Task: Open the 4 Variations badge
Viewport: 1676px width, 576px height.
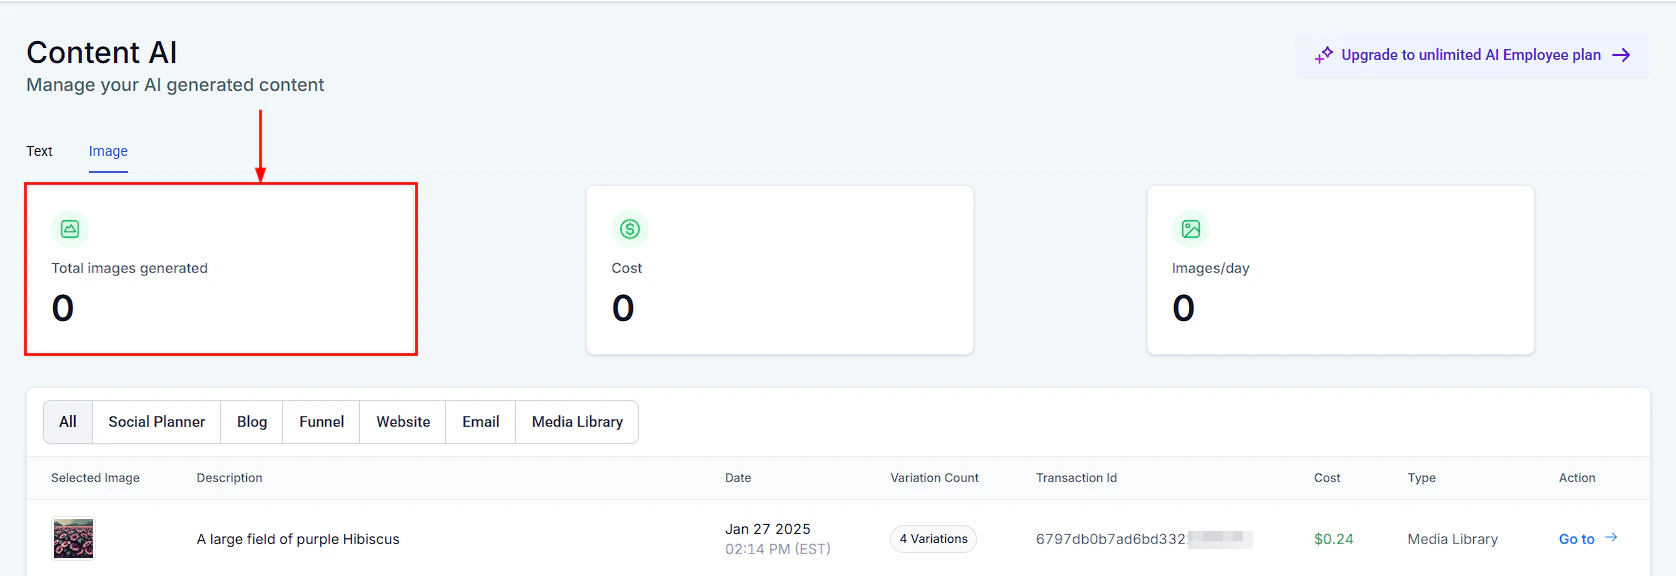Action: [x=933, y=539]
